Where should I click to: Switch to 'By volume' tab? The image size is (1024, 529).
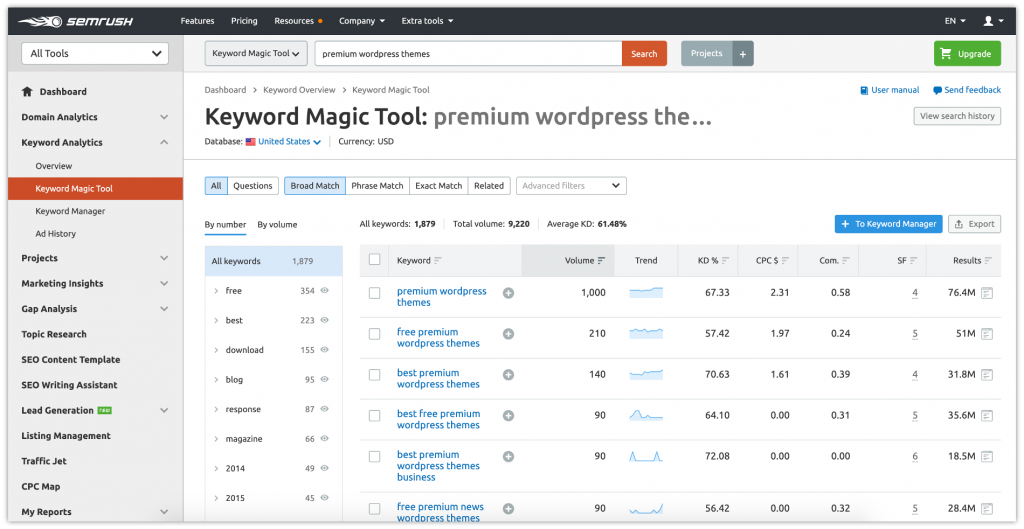pyautogui.click(x=277, y=225)
